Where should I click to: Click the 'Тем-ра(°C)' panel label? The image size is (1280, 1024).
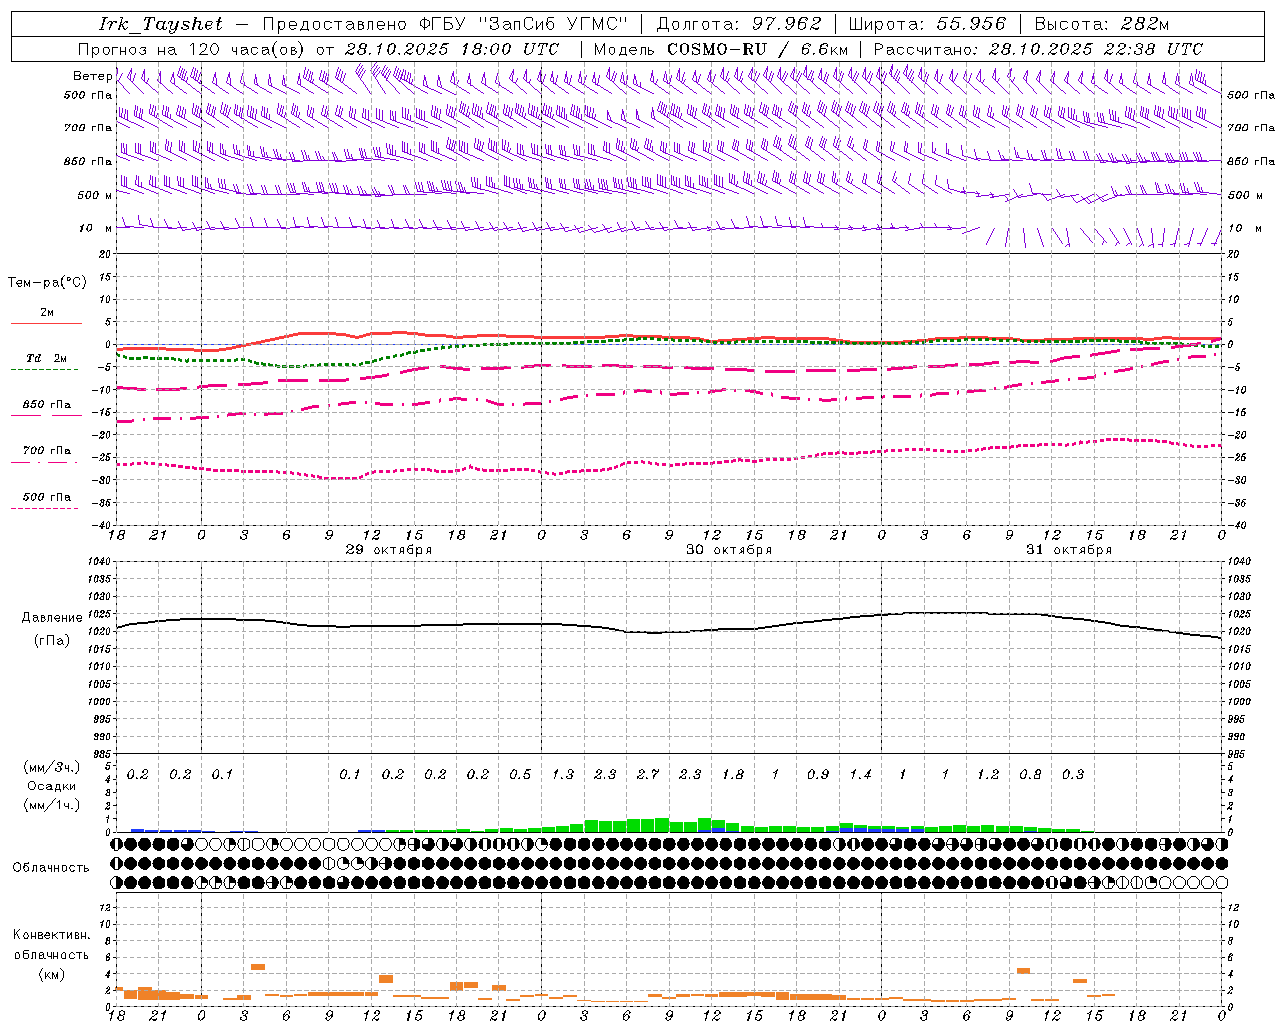[47, 283]
